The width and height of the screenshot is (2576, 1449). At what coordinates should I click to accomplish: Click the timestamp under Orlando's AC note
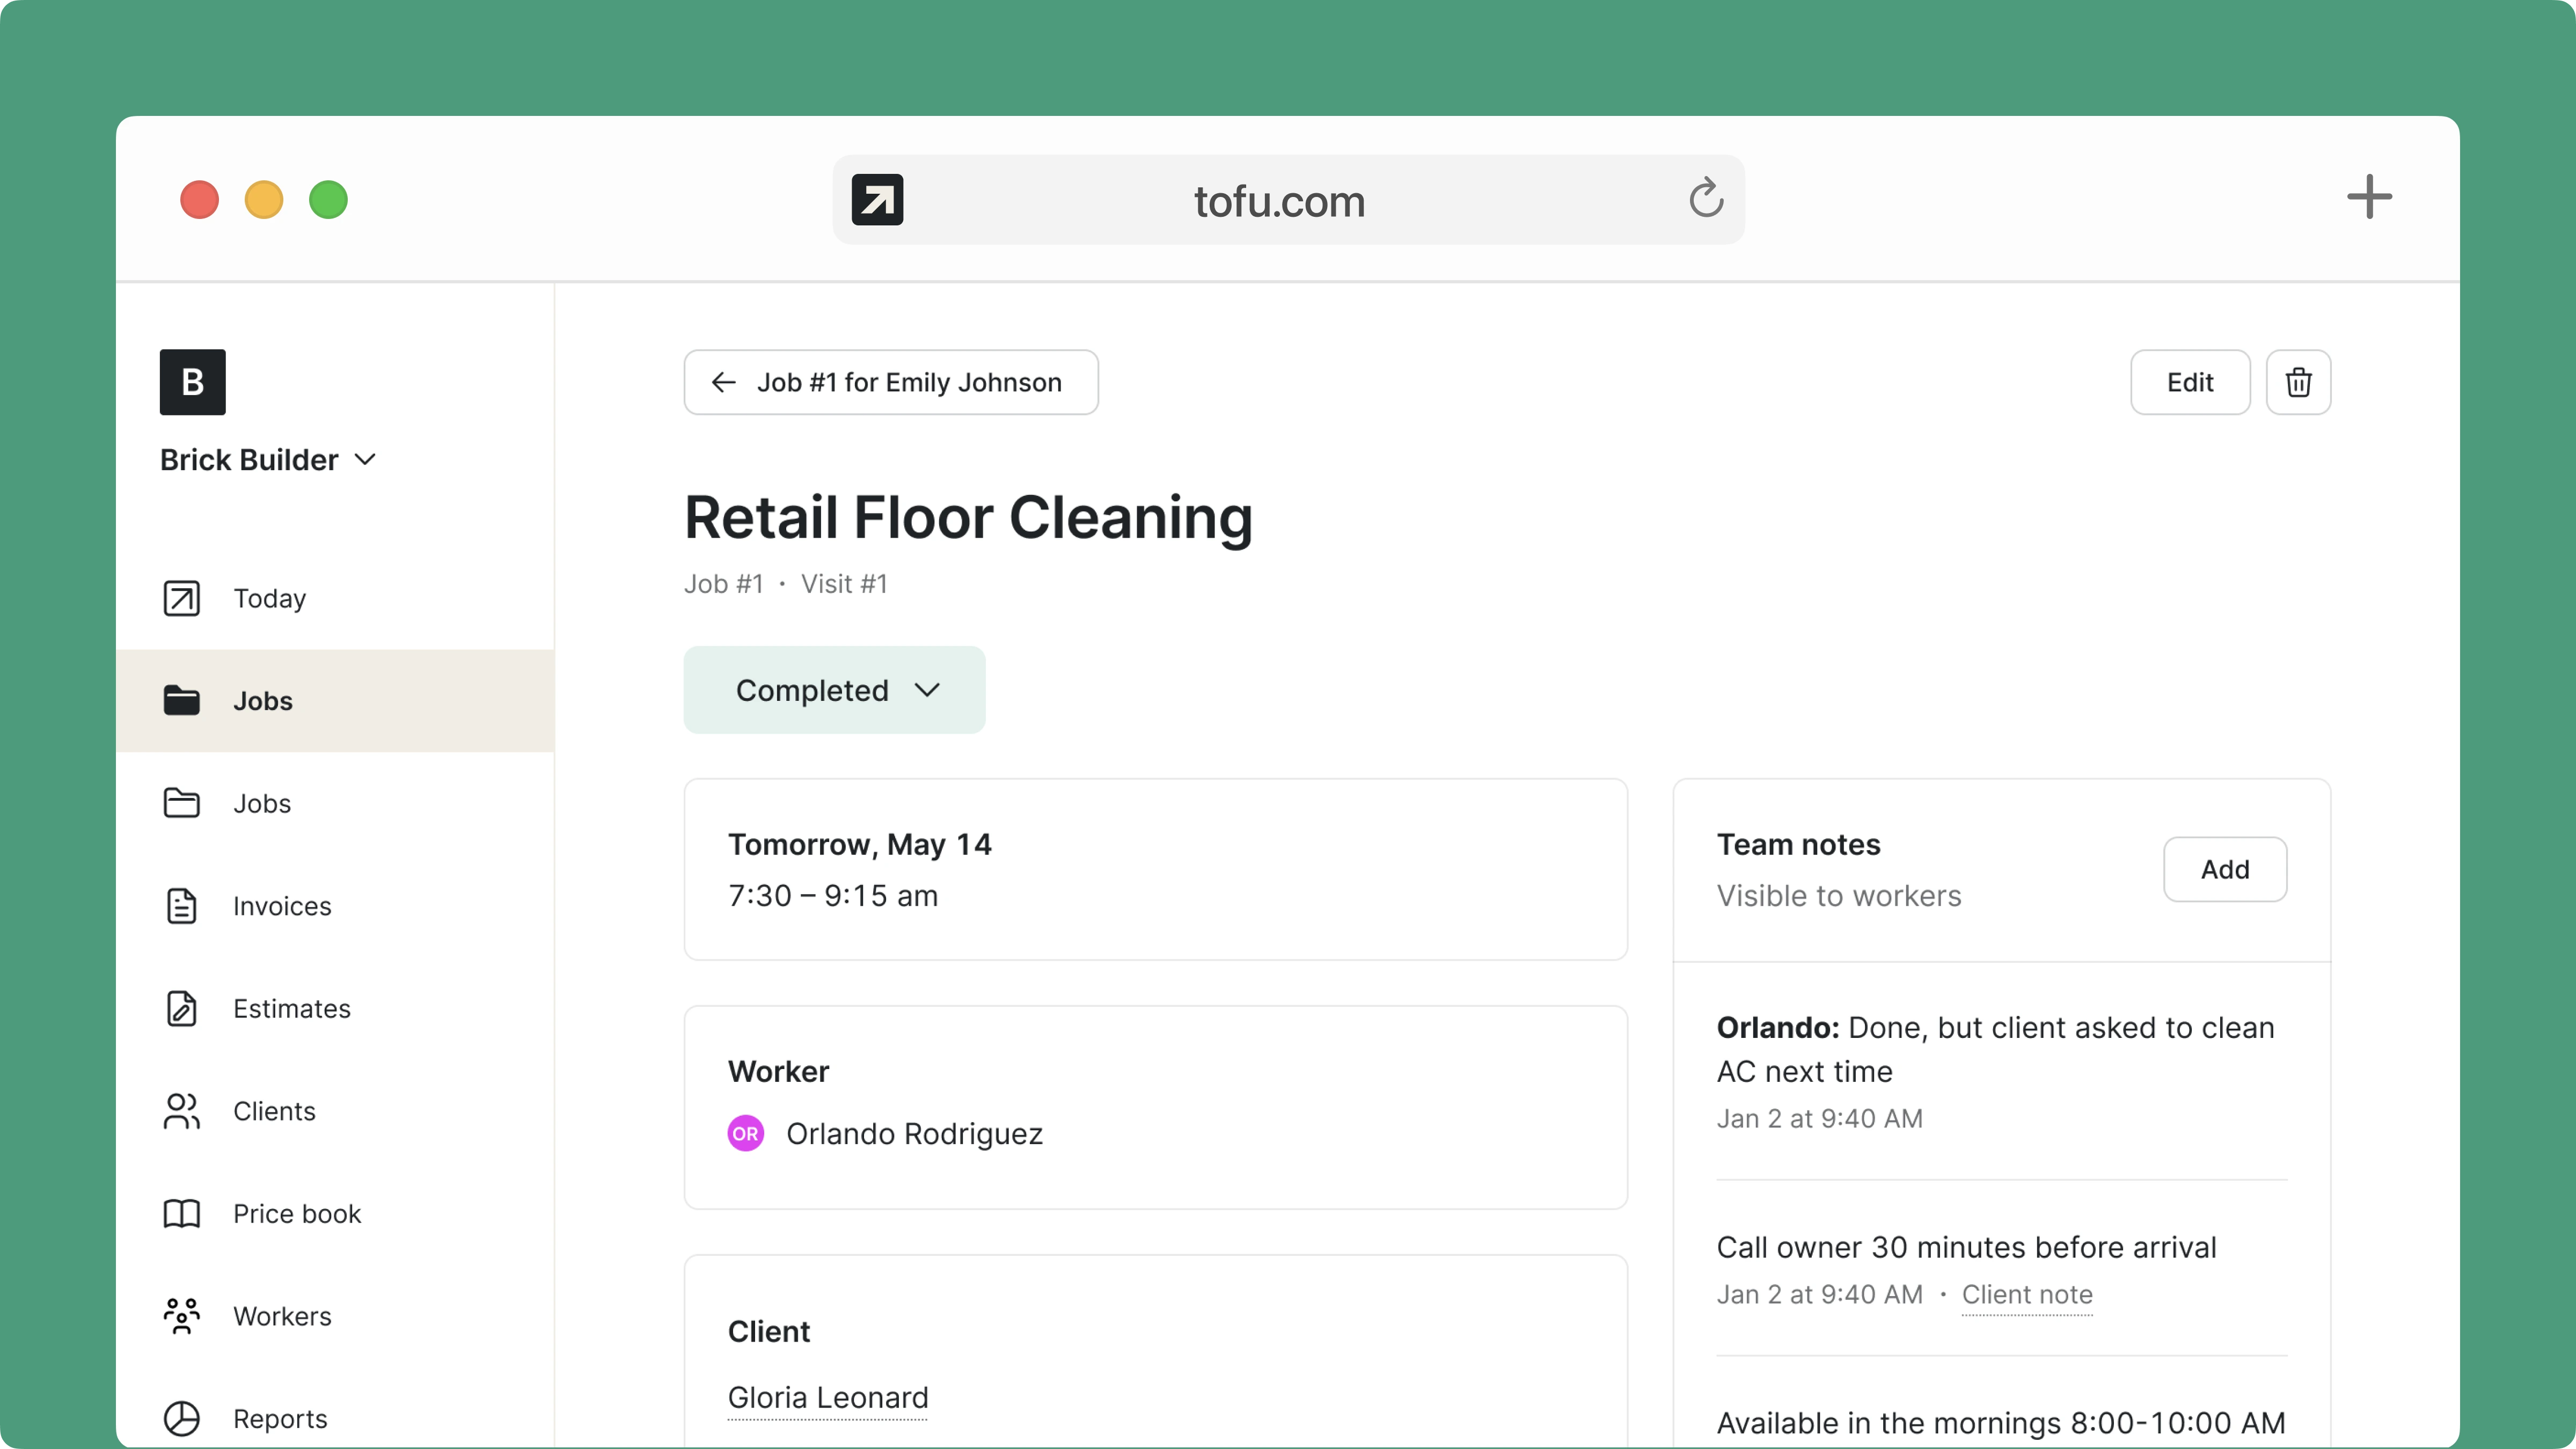pos(1819,1118)
